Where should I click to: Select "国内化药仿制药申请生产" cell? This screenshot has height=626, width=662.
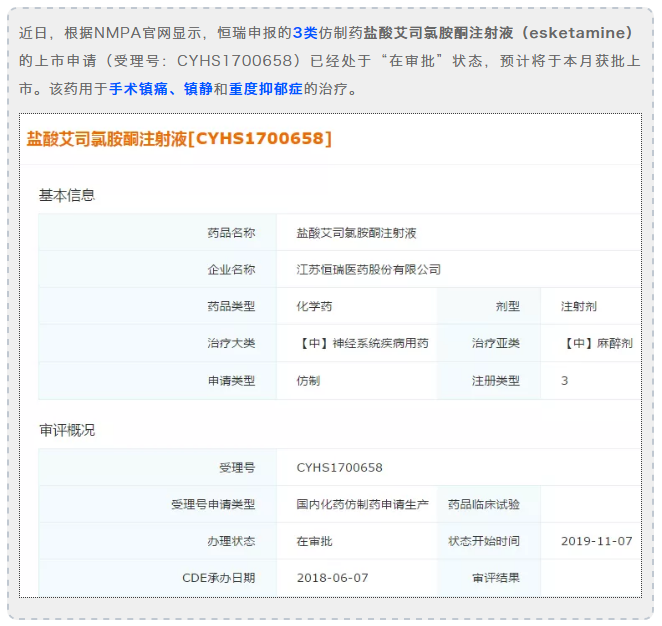362,504
